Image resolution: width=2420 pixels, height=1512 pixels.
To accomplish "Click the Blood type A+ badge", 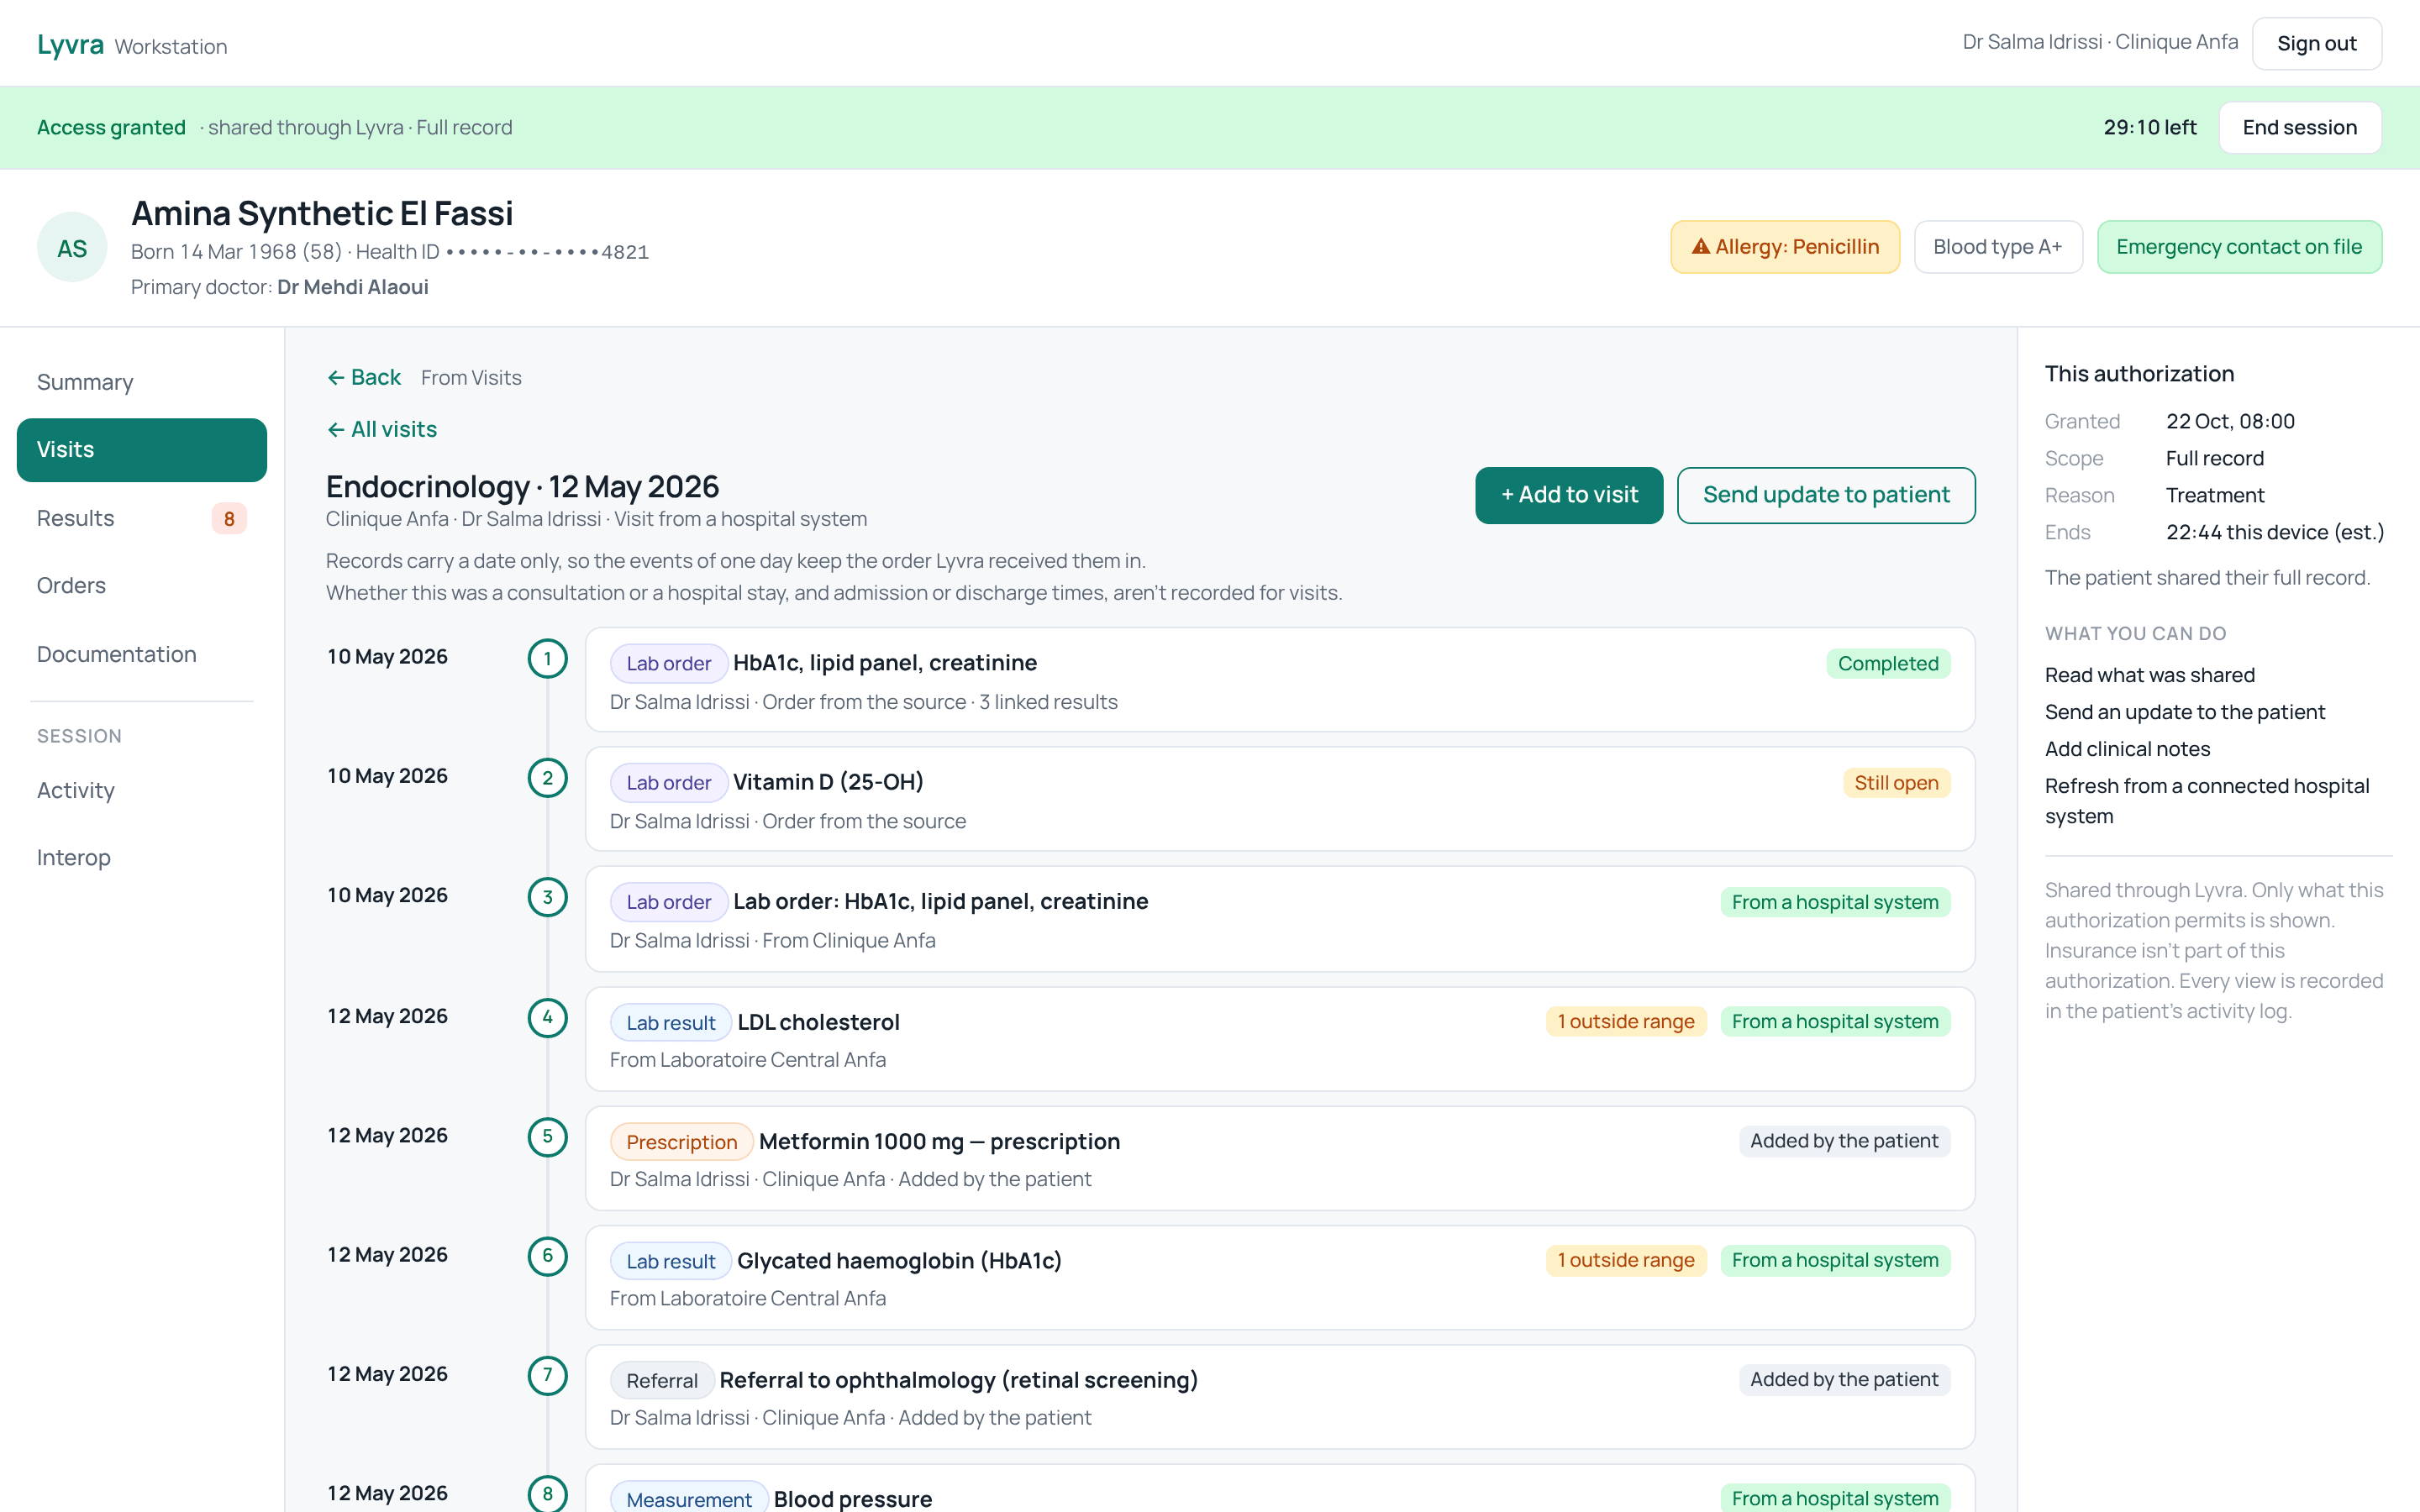I will point(1997,247).
